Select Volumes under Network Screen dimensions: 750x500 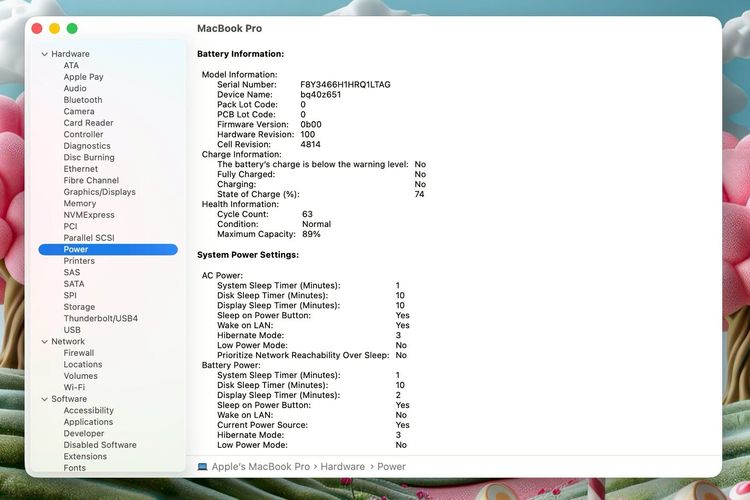click(x=80, y=376)
